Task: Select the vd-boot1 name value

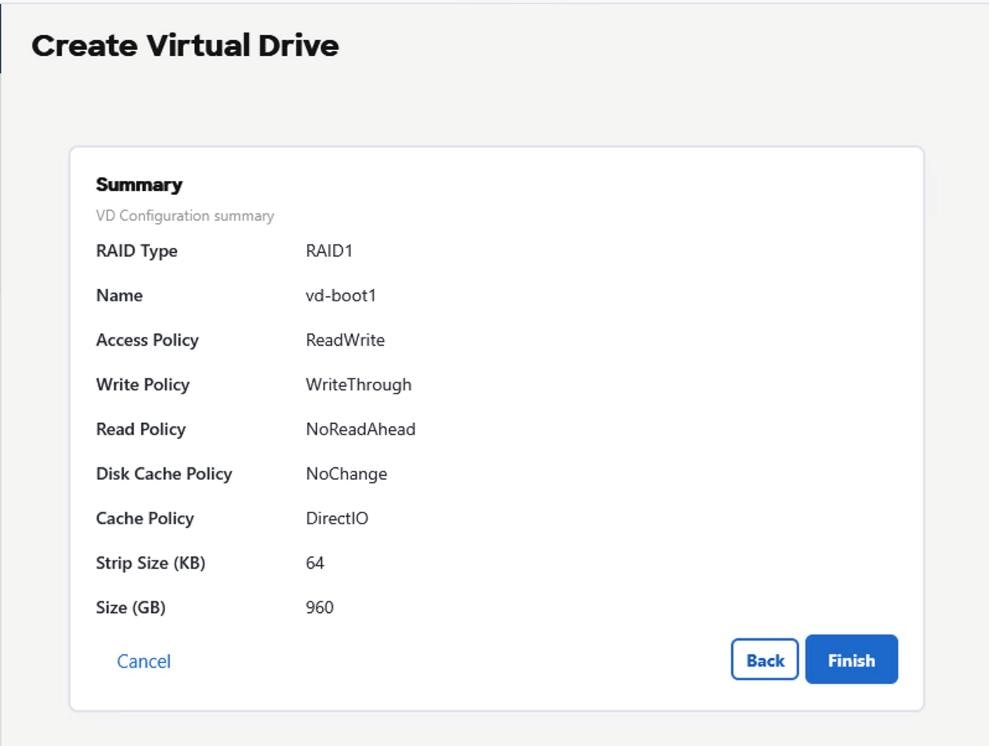Action: (x=341, y=295)
